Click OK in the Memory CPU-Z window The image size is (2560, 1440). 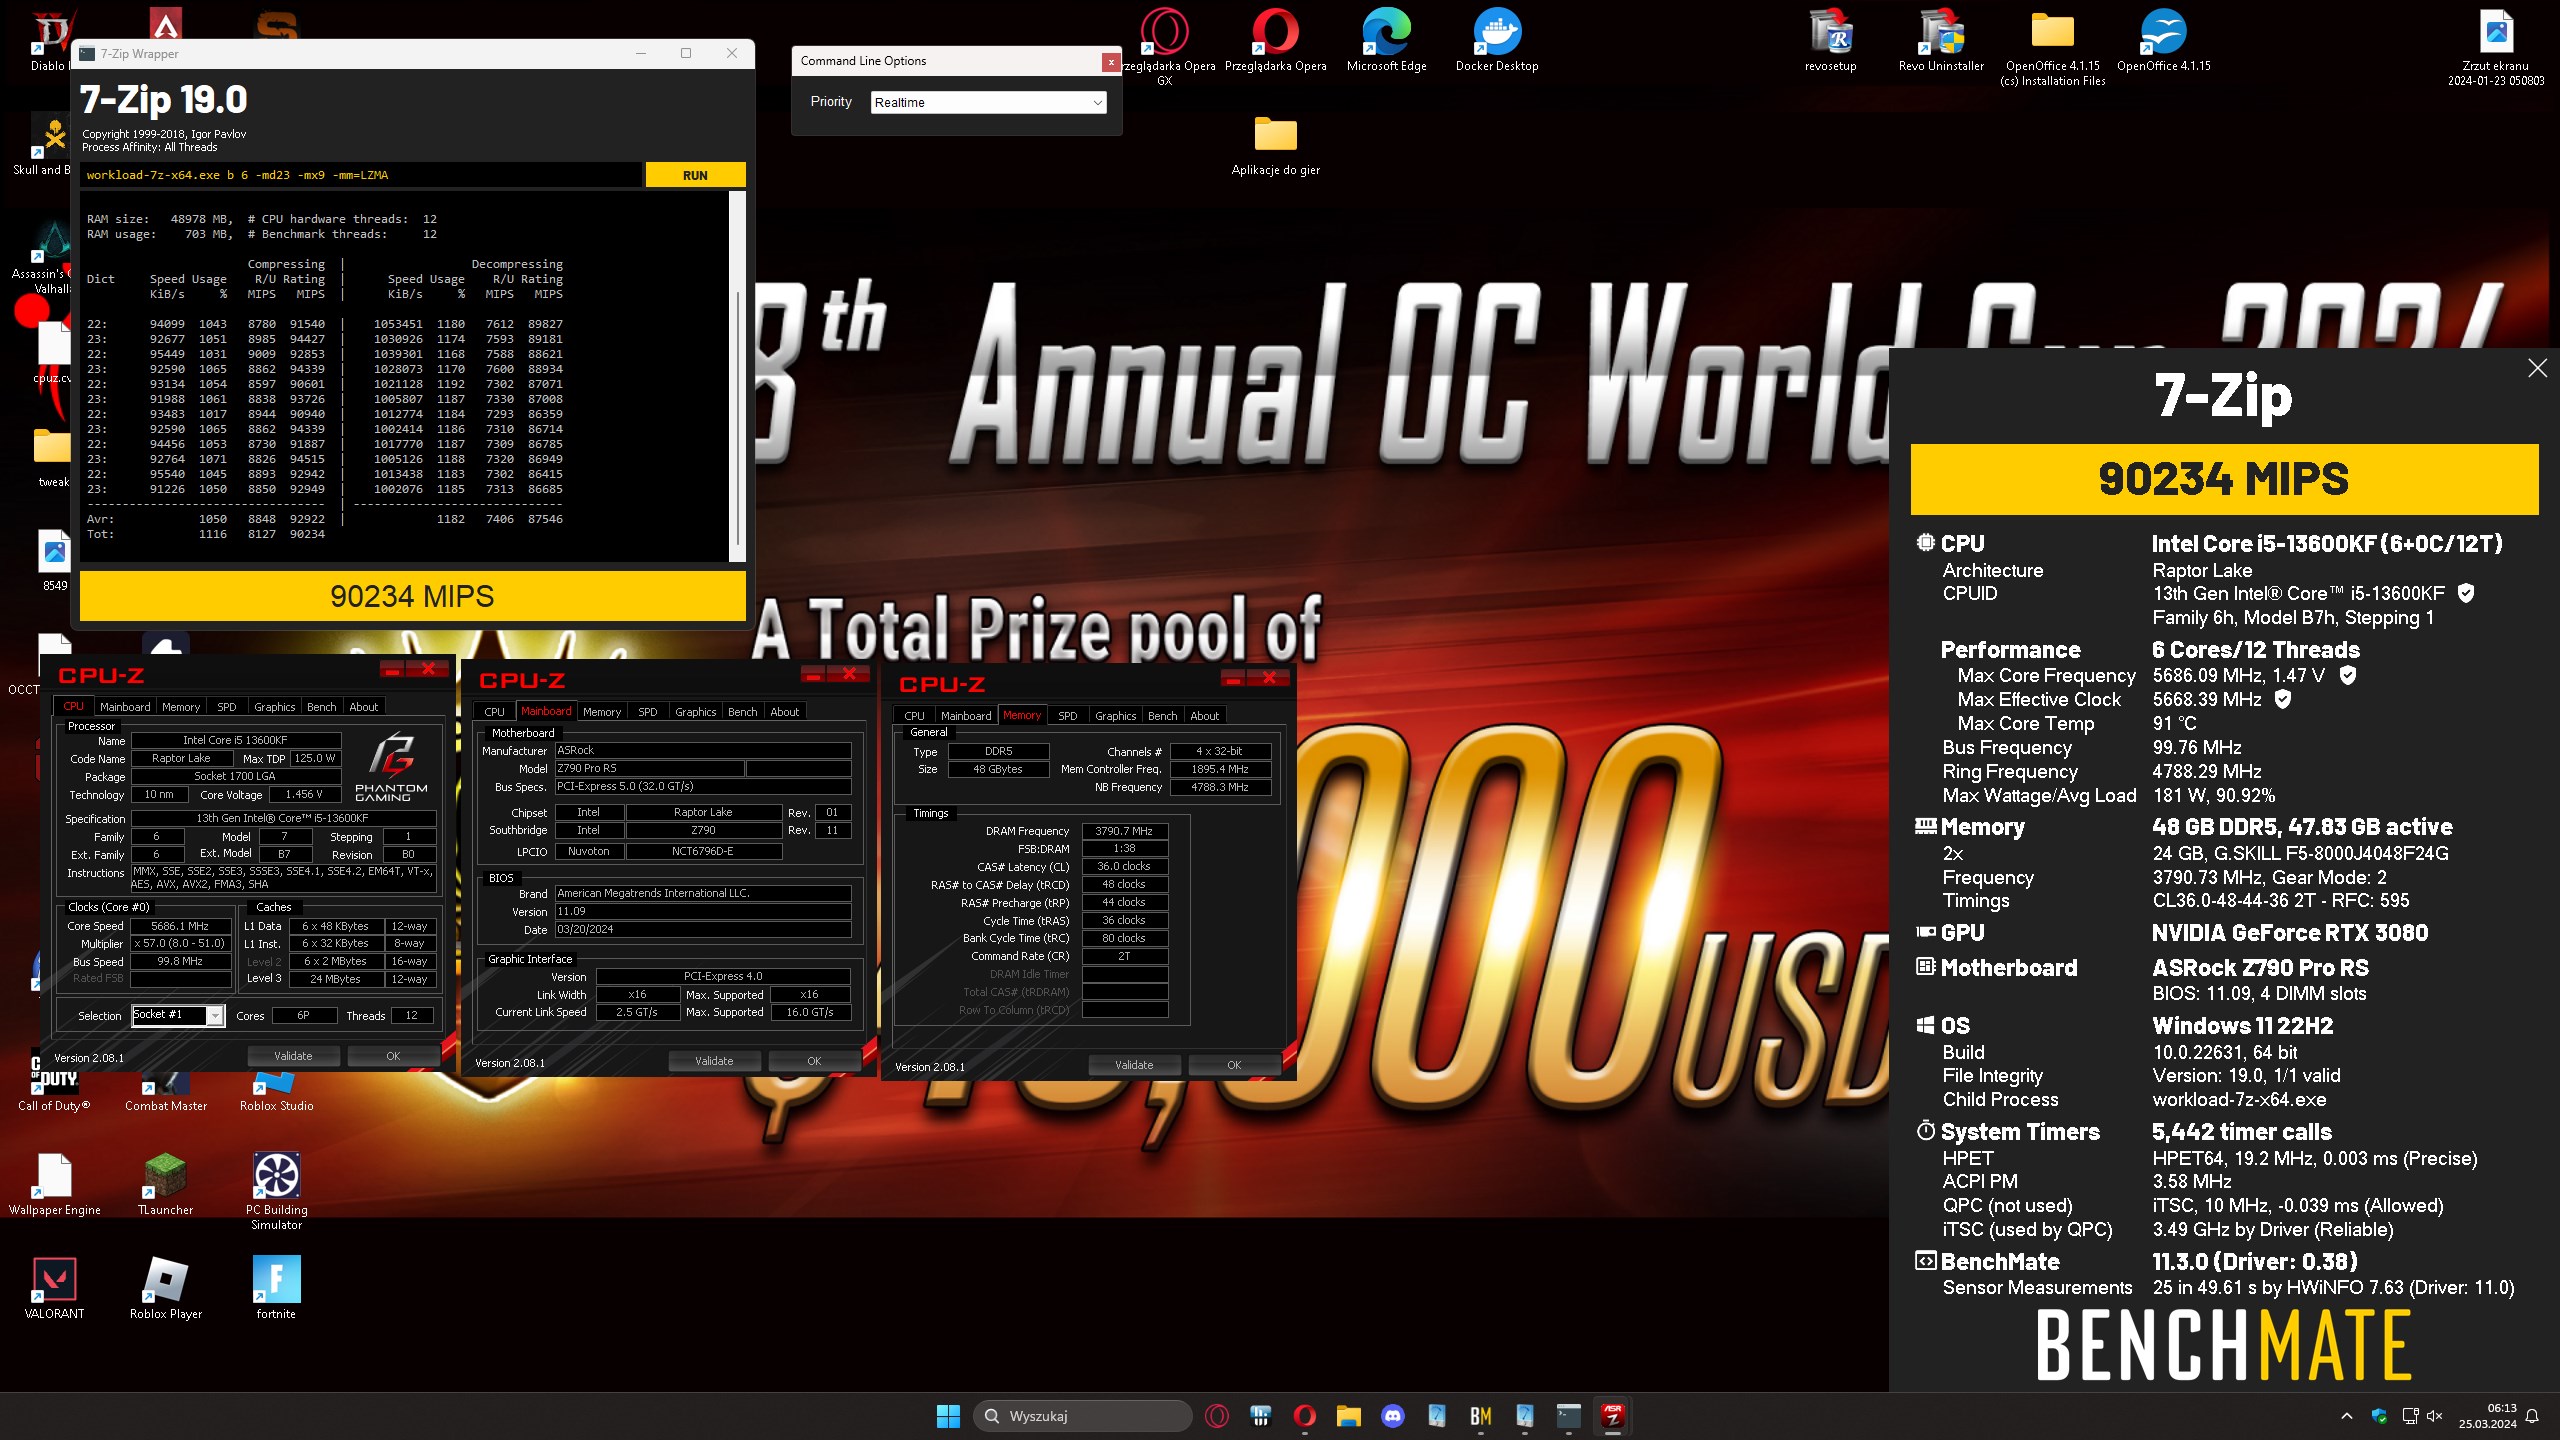1234,1065
